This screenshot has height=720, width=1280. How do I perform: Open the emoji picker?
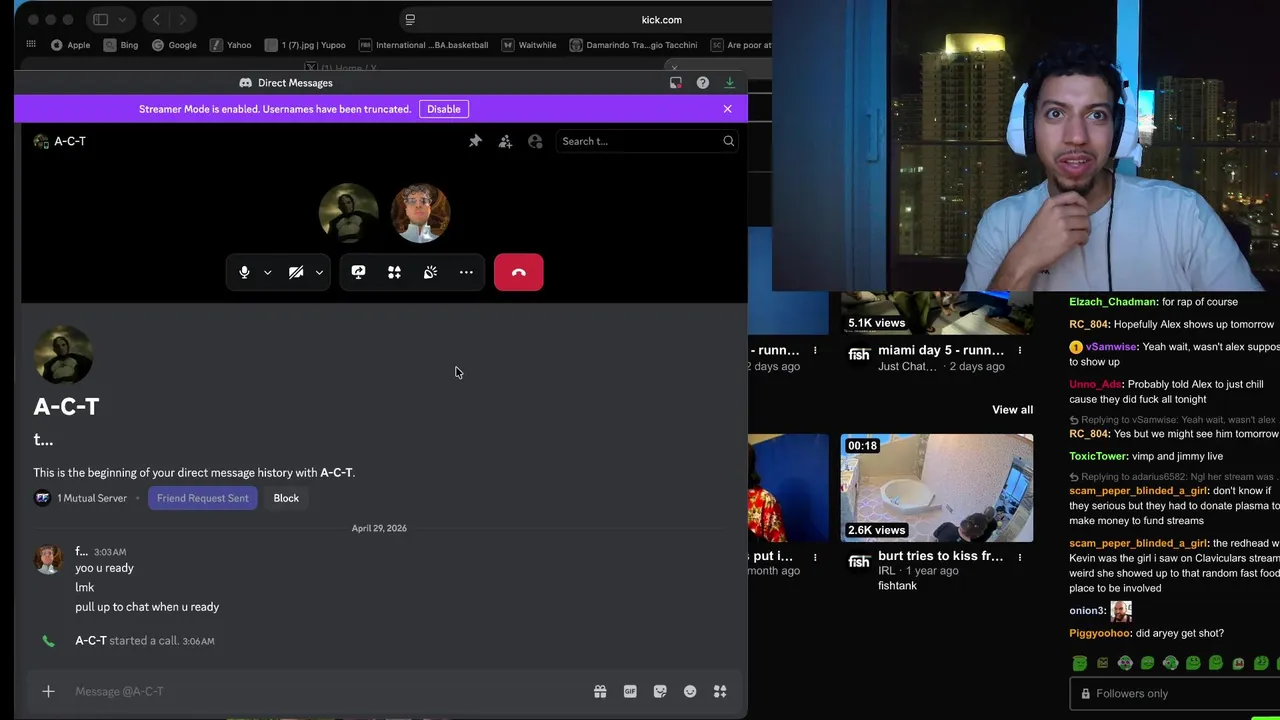tap(690, 691)
